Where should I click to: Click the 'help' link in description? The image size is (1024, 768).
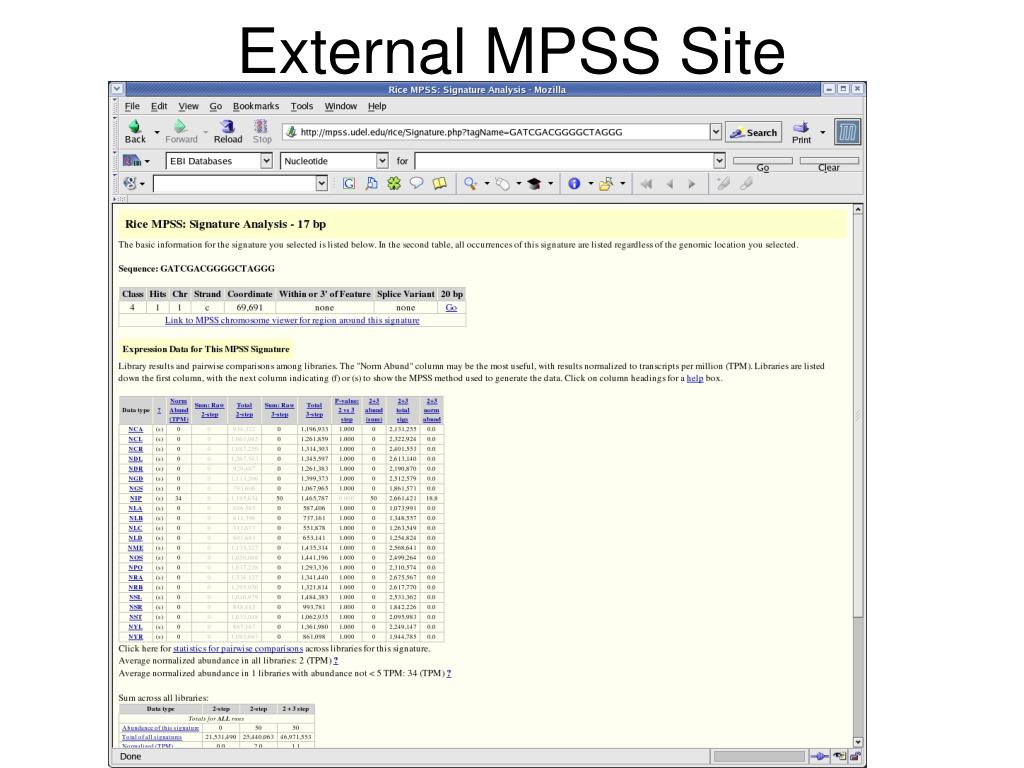694,378
